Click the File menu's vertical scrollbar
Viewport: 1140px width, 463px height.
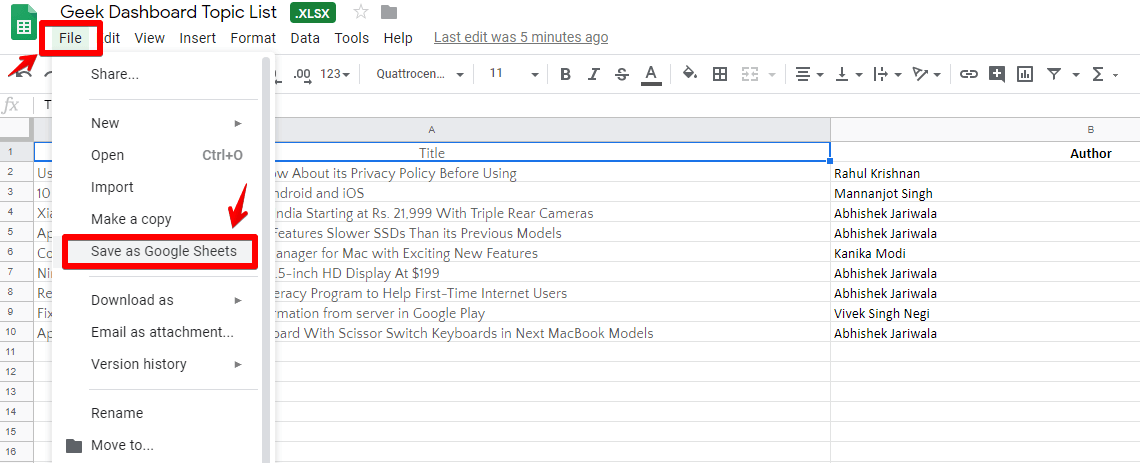click(x=266, y=258)
